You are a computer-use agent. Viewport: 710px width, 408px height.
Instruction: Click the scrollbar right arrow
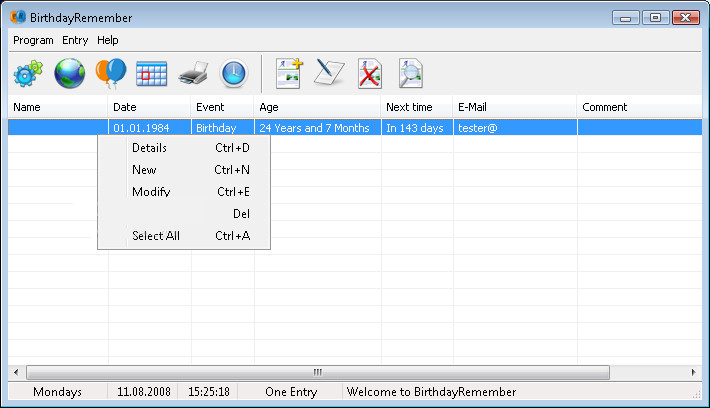[693, 373]
